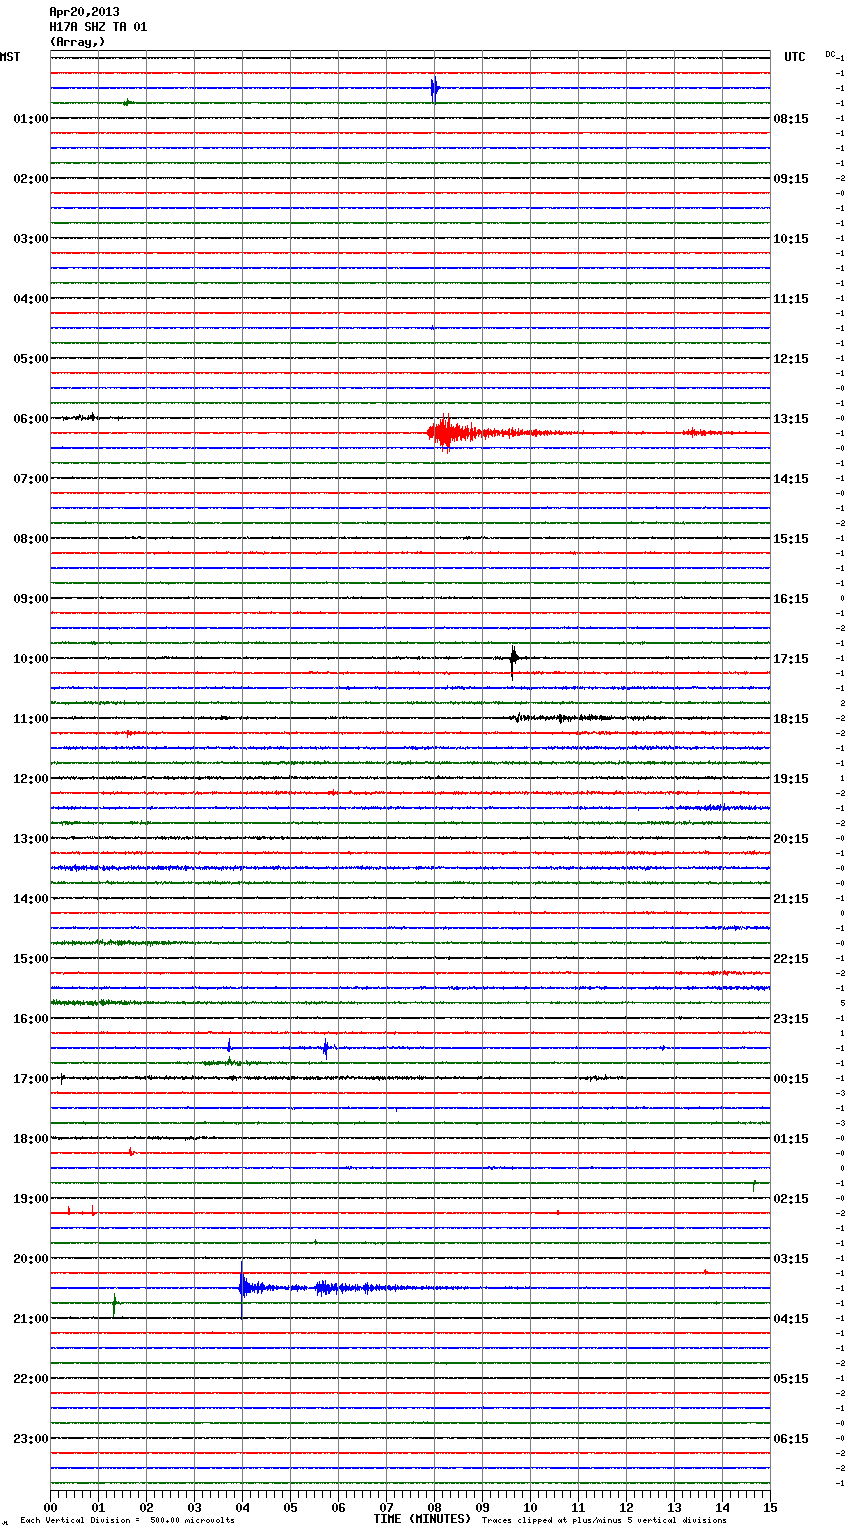Click the 22:15 UTC time label
850x1534 pixels.
tap(791, 959)
